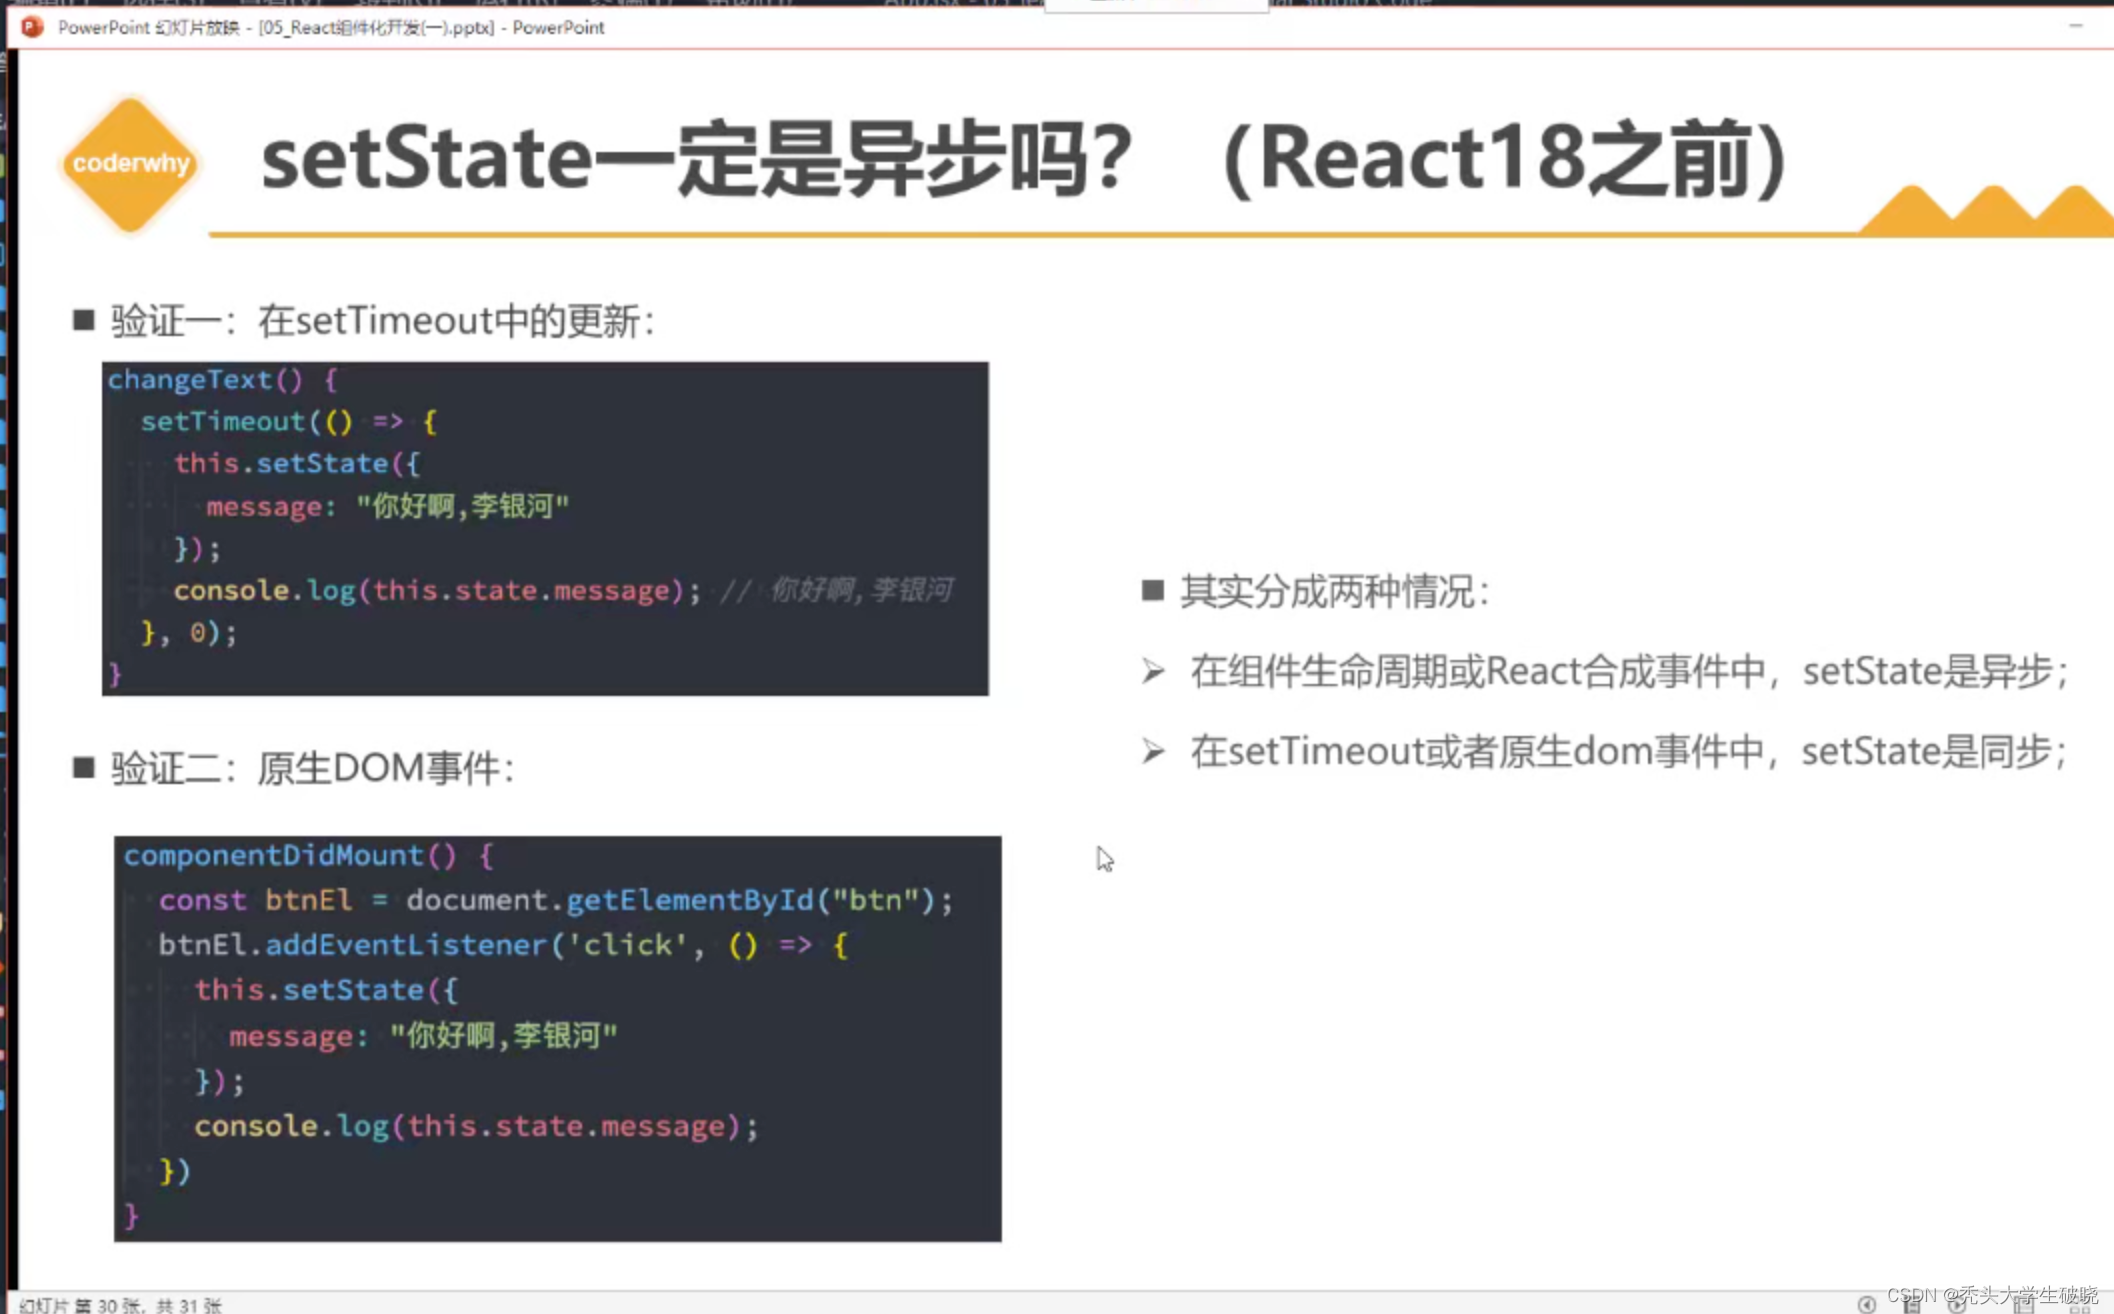Click the window title '05_React组件化开发(一).pptx'
The image size is (2114, 1314).
[376, 28]
